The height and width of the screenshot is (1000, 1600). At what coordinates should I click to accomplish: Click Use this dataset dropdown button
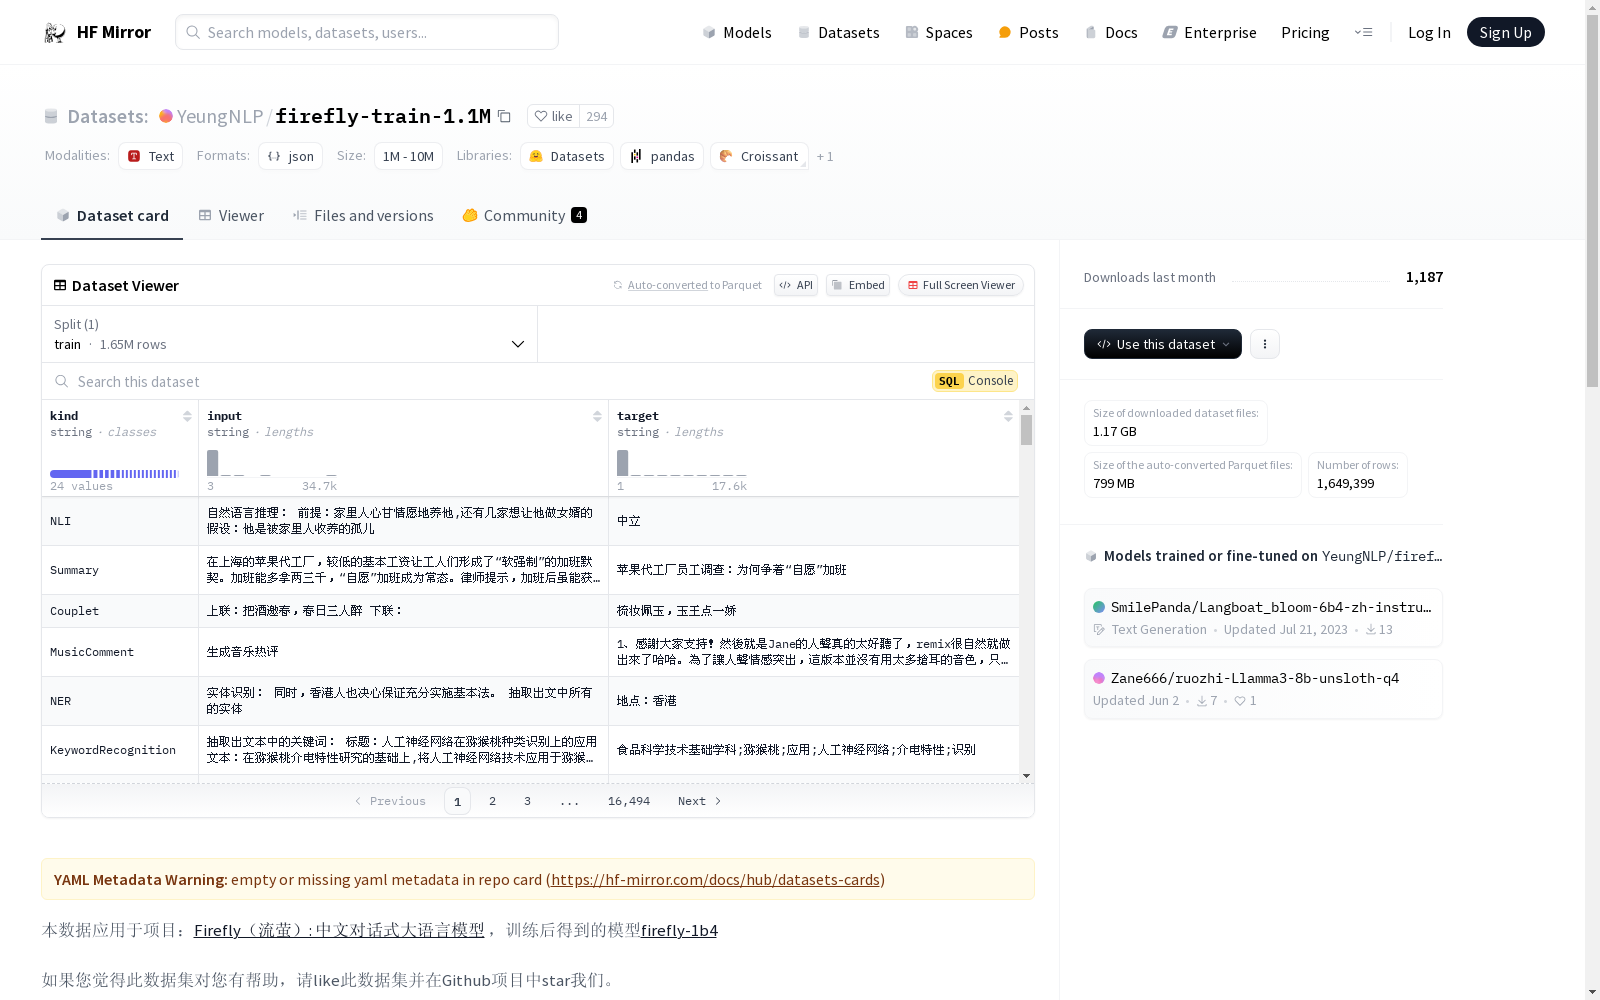(1163, 344)
